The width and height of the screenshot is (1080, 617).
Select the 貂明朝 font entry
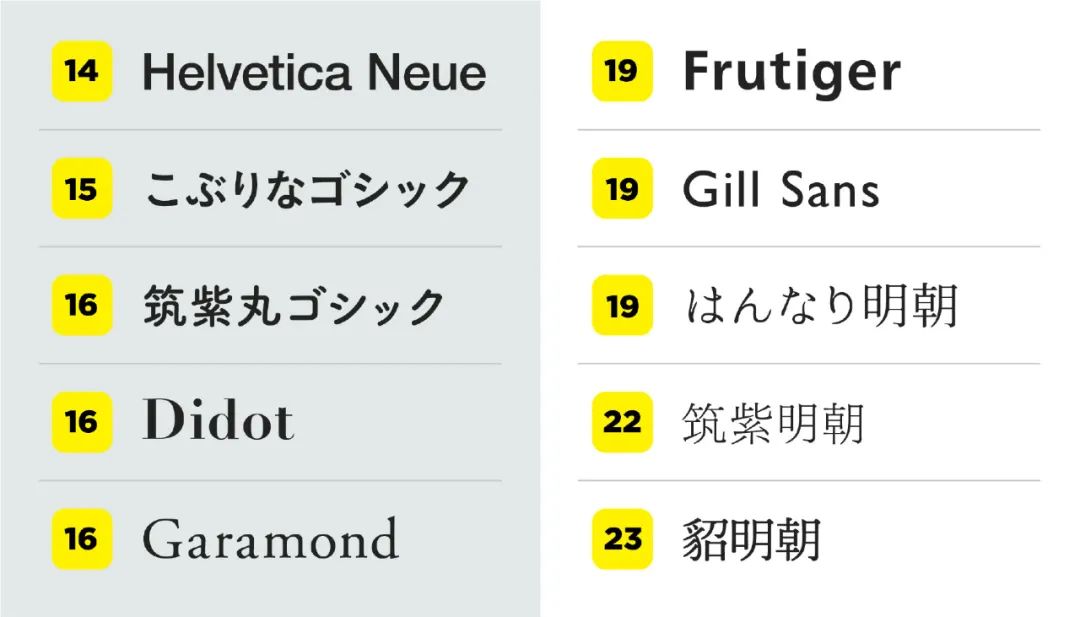click(751, 540)
